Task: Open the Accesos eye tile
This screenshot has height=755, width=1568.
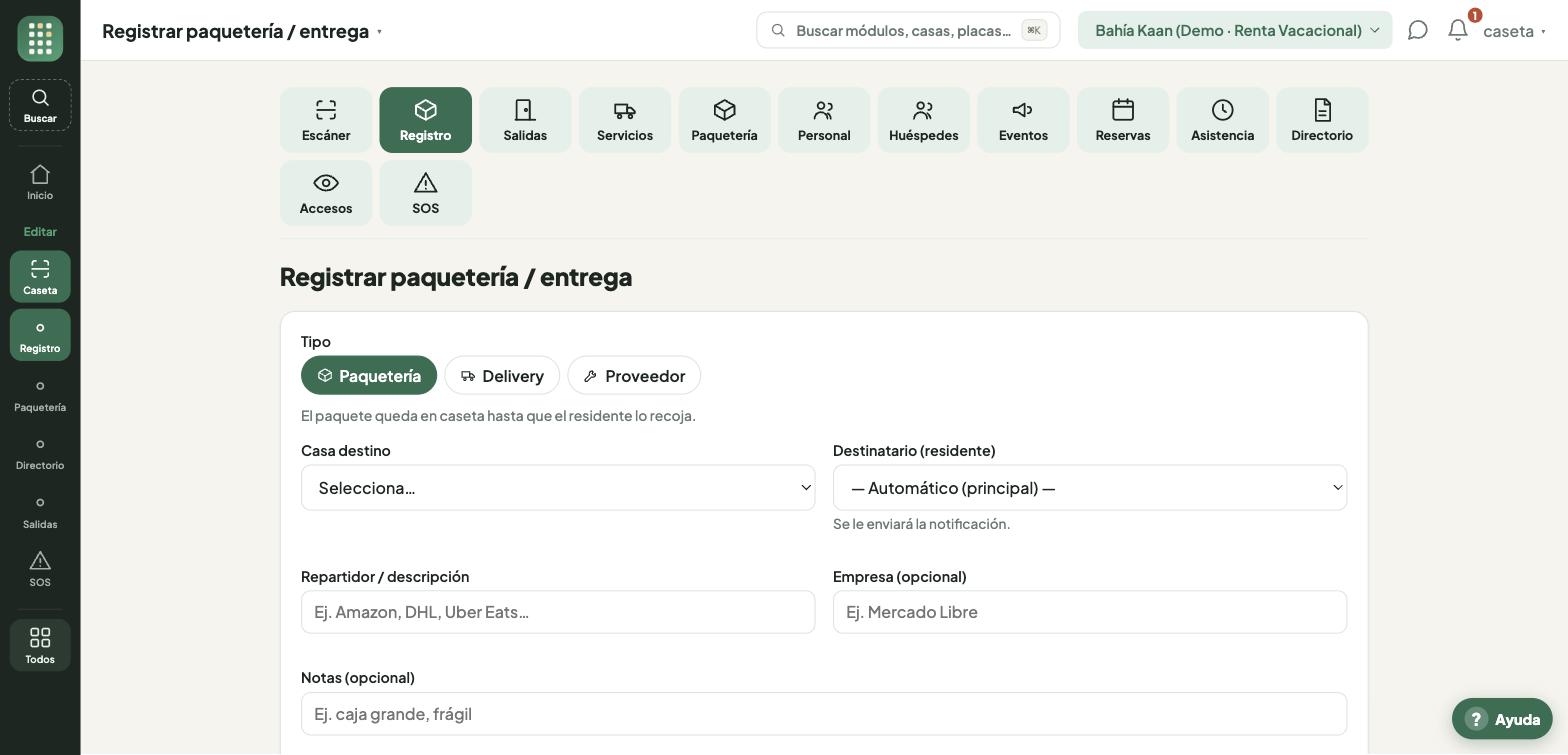Action: (x=326, y=193)
